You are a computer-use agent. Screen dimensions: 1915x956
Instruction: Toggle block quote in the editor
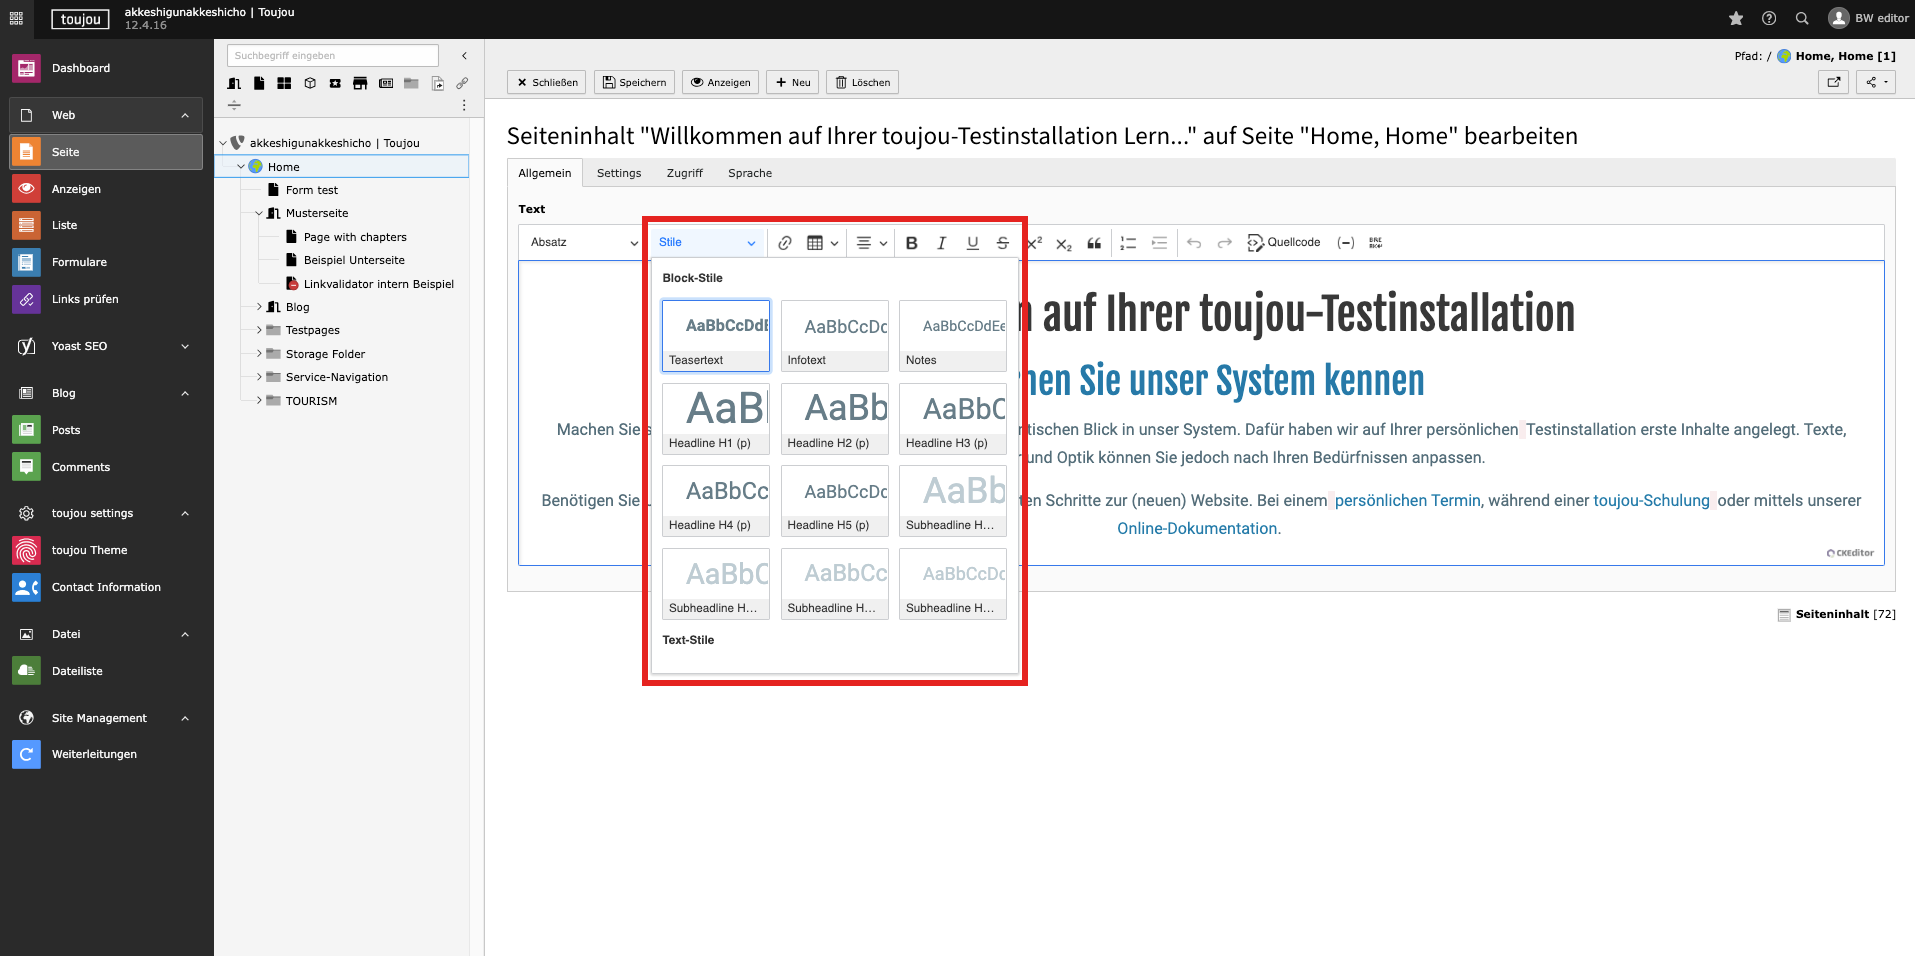coord(1094,242)
